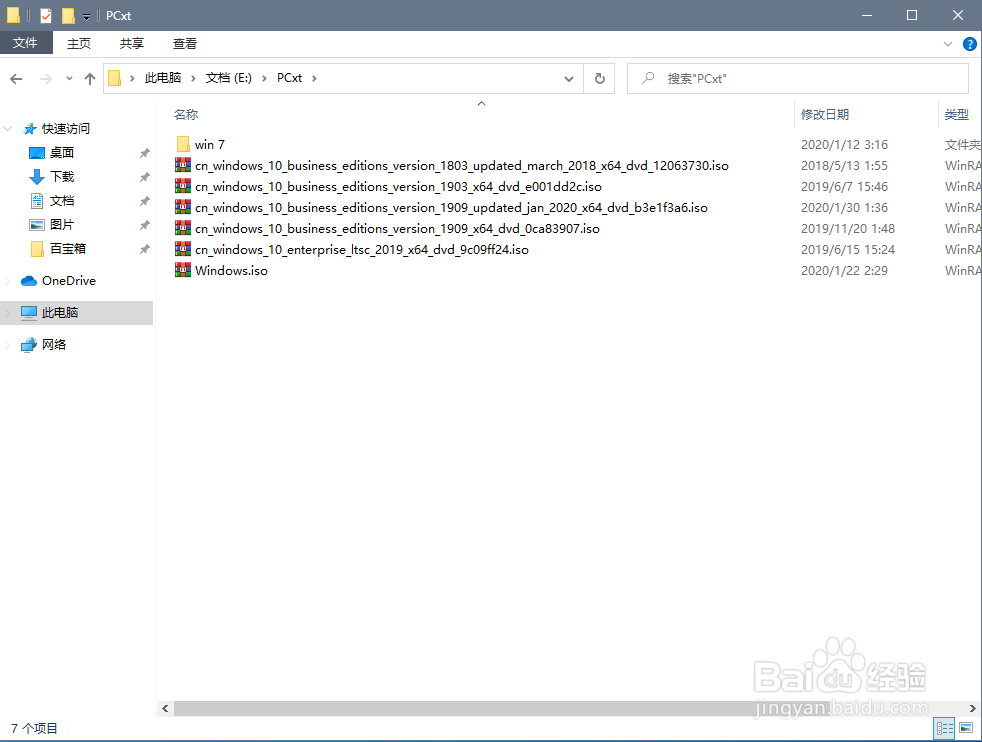Expand the 此电脑 tree node

click(x=8, y=312)
